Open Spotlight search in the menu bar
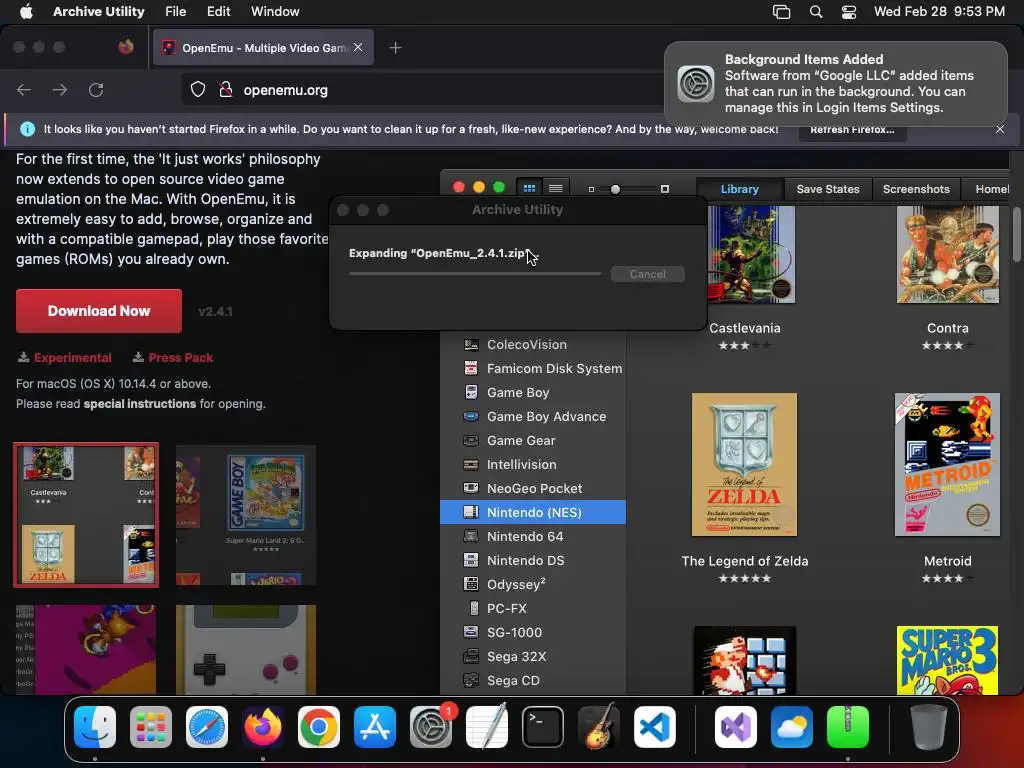Image resolution: width=1024 pixels, height=768 pixels. tap(816, 12)
